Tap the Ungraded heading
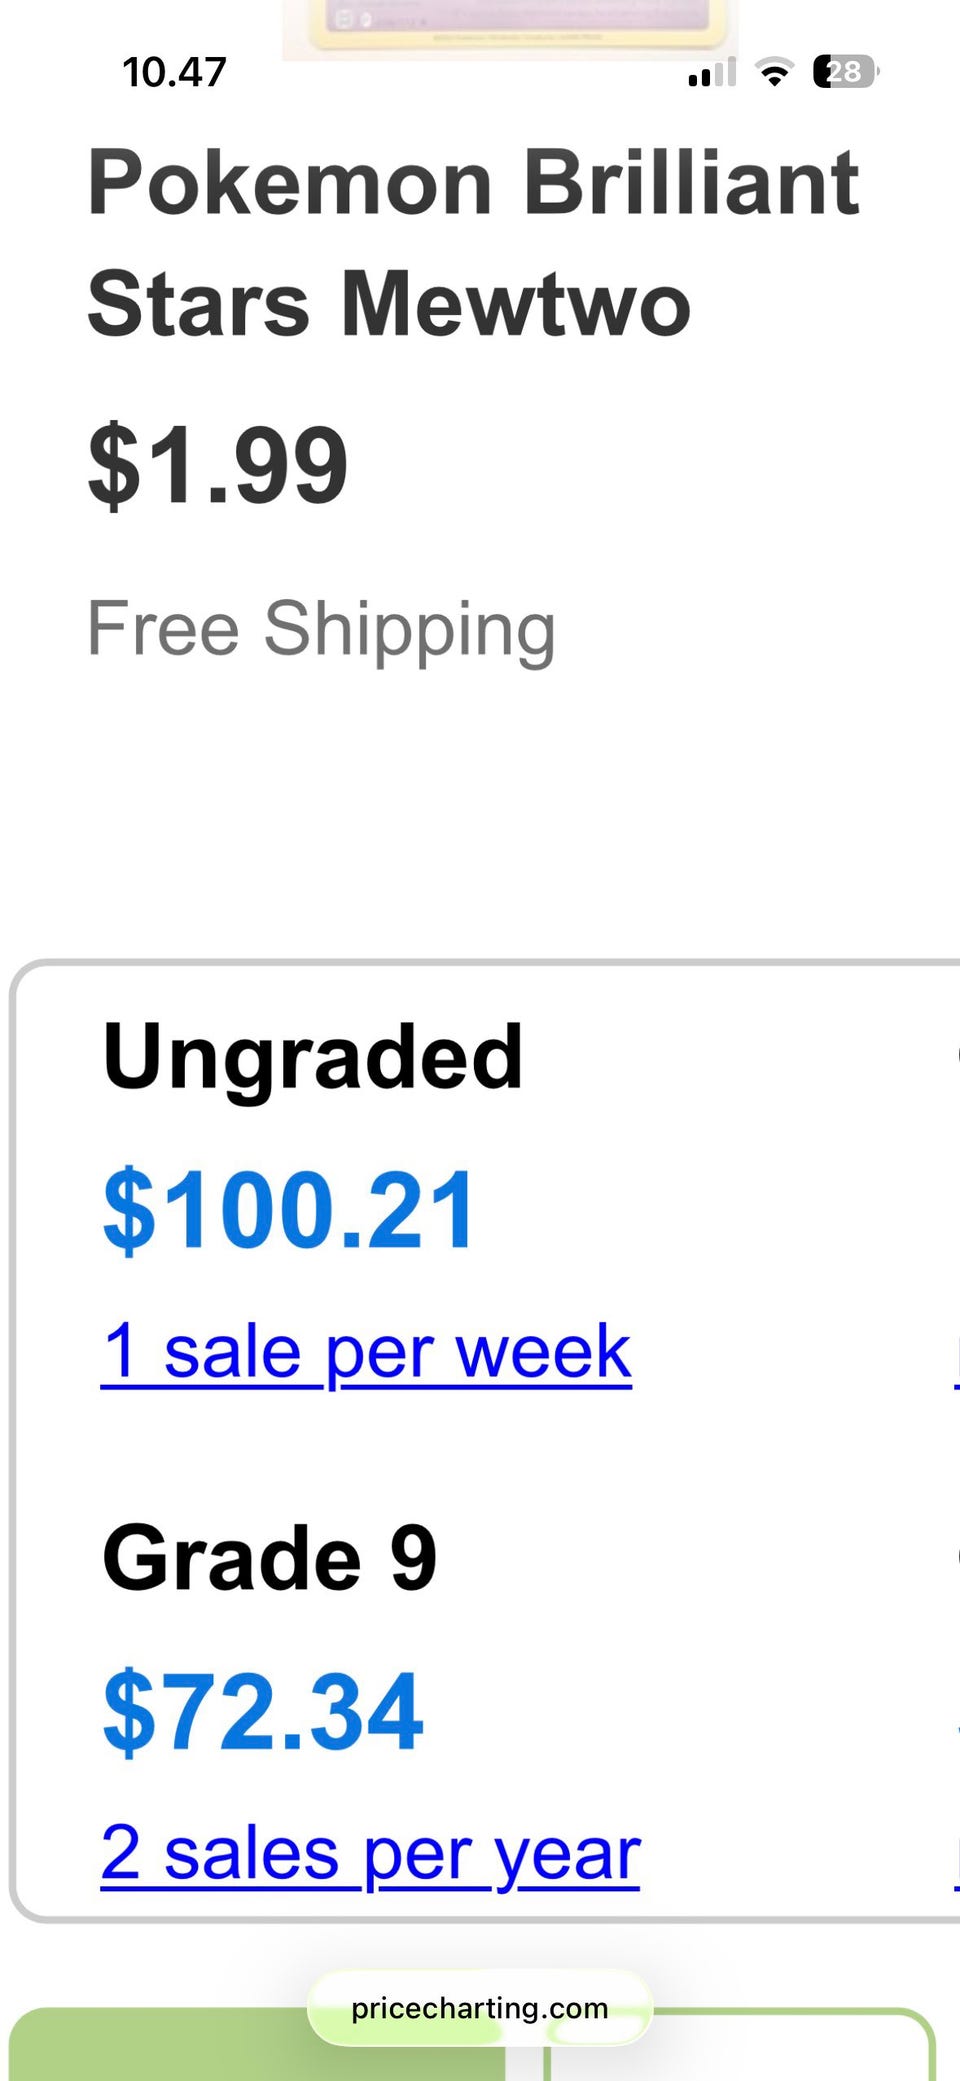Screen dimensions: 960x2081 (x=313, y=1057)
